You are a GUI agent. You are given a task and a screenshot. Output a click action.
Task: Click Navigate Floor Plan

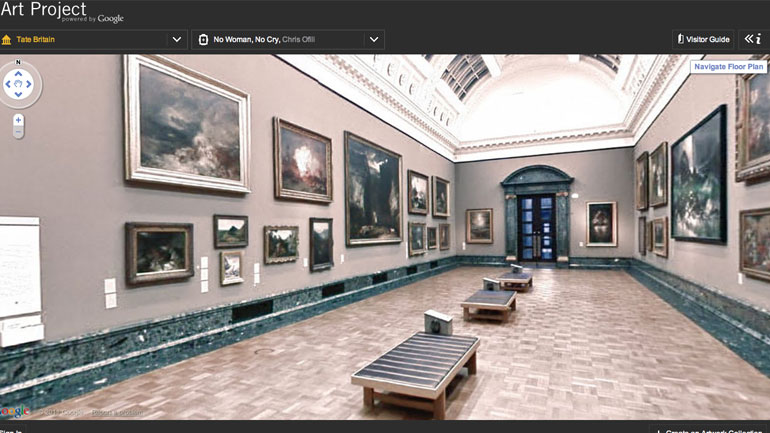pyautogui.click(x=728, y=67)
